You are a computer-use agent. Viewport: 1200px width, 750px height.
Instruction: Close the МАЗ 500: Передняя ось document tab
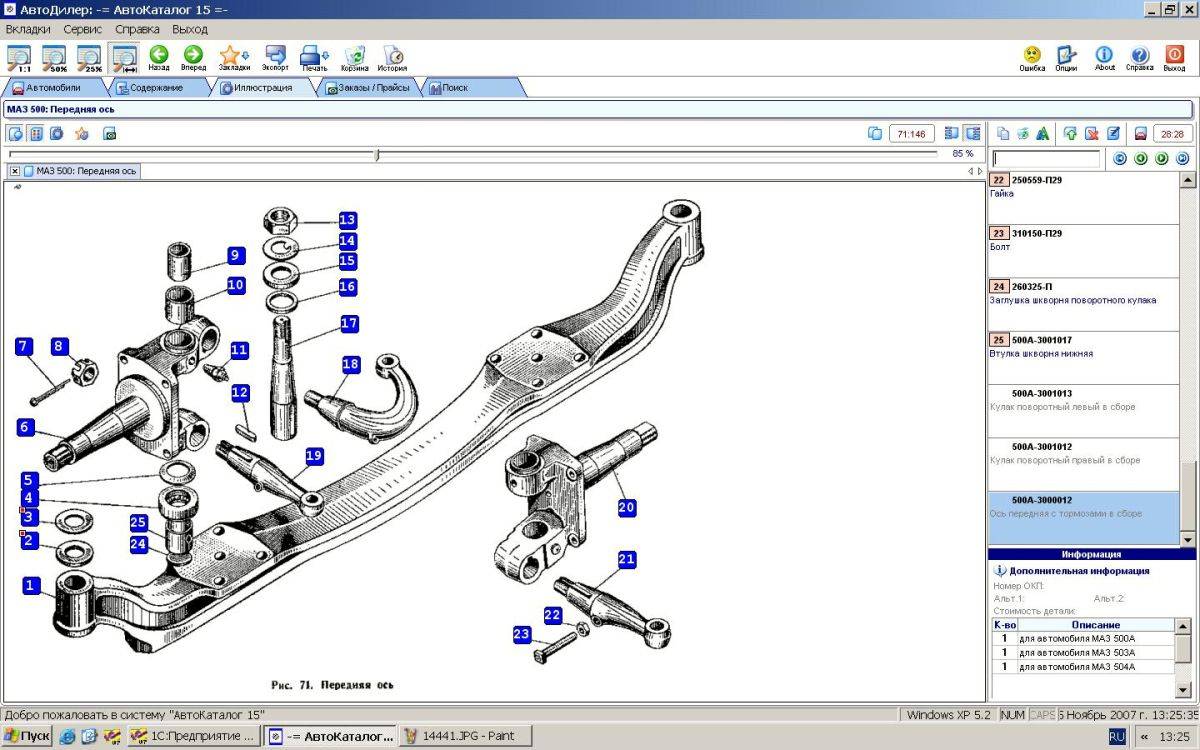point(15,171)
